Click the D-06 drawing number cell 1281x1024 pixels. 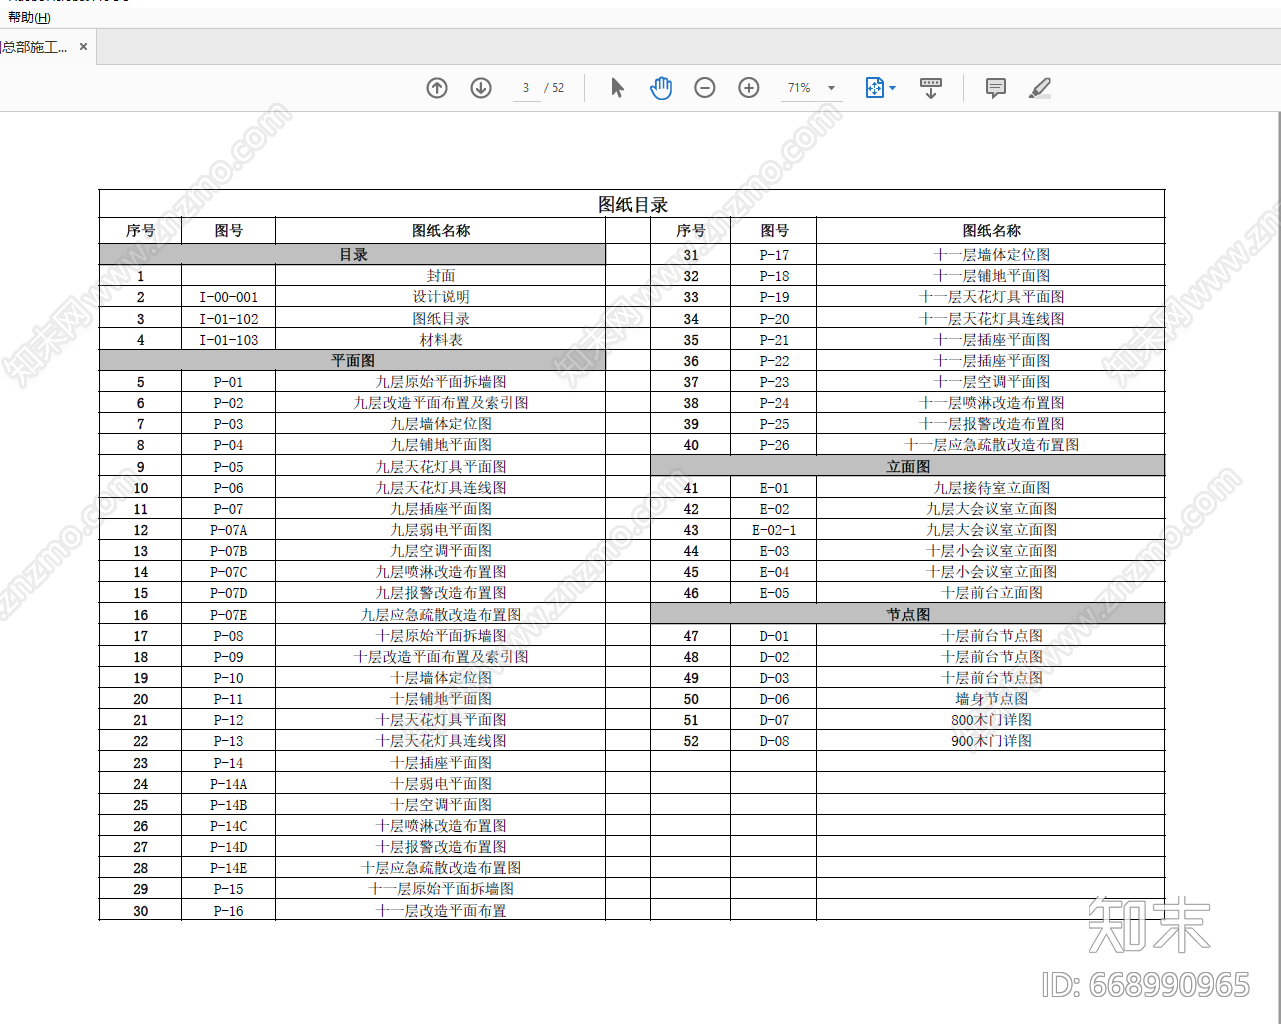(774, 699)
